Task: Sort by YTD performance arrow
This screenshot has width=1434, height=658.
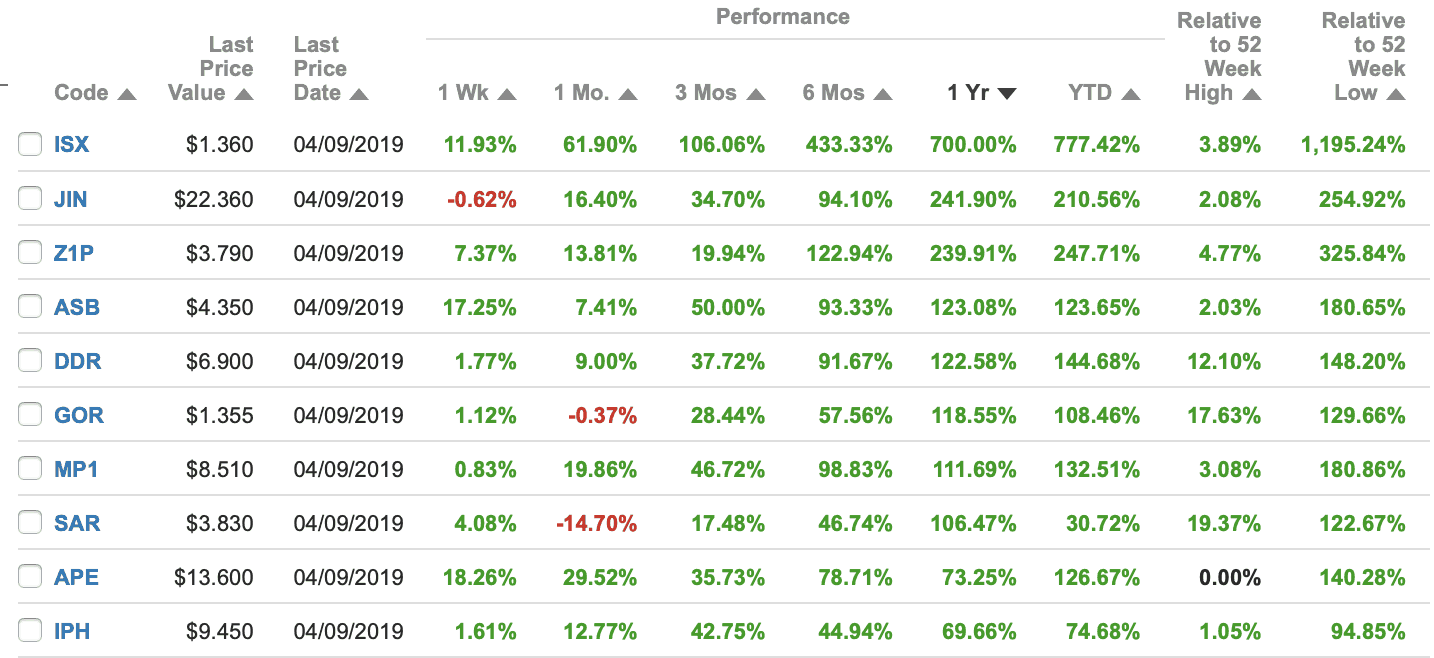Action: click(1131, 94)
